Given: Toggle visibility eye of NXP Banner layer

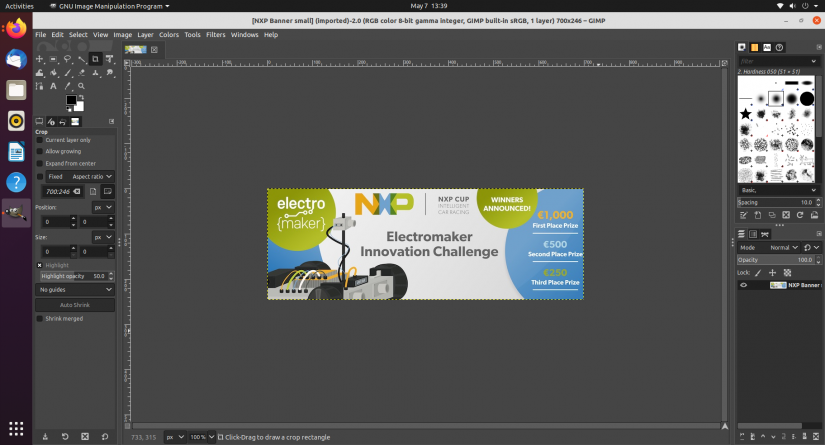Looking at the screenshot, I should point(743,285).
